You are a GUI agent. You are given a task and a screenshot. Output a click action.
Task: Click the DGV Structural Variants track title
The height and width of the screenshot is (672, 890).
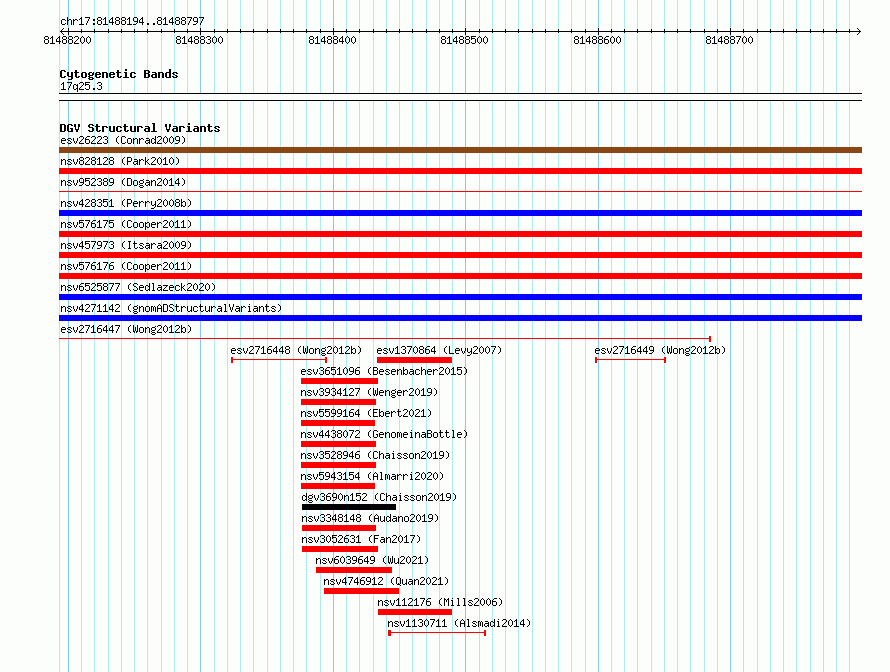(x=140, y=128)
